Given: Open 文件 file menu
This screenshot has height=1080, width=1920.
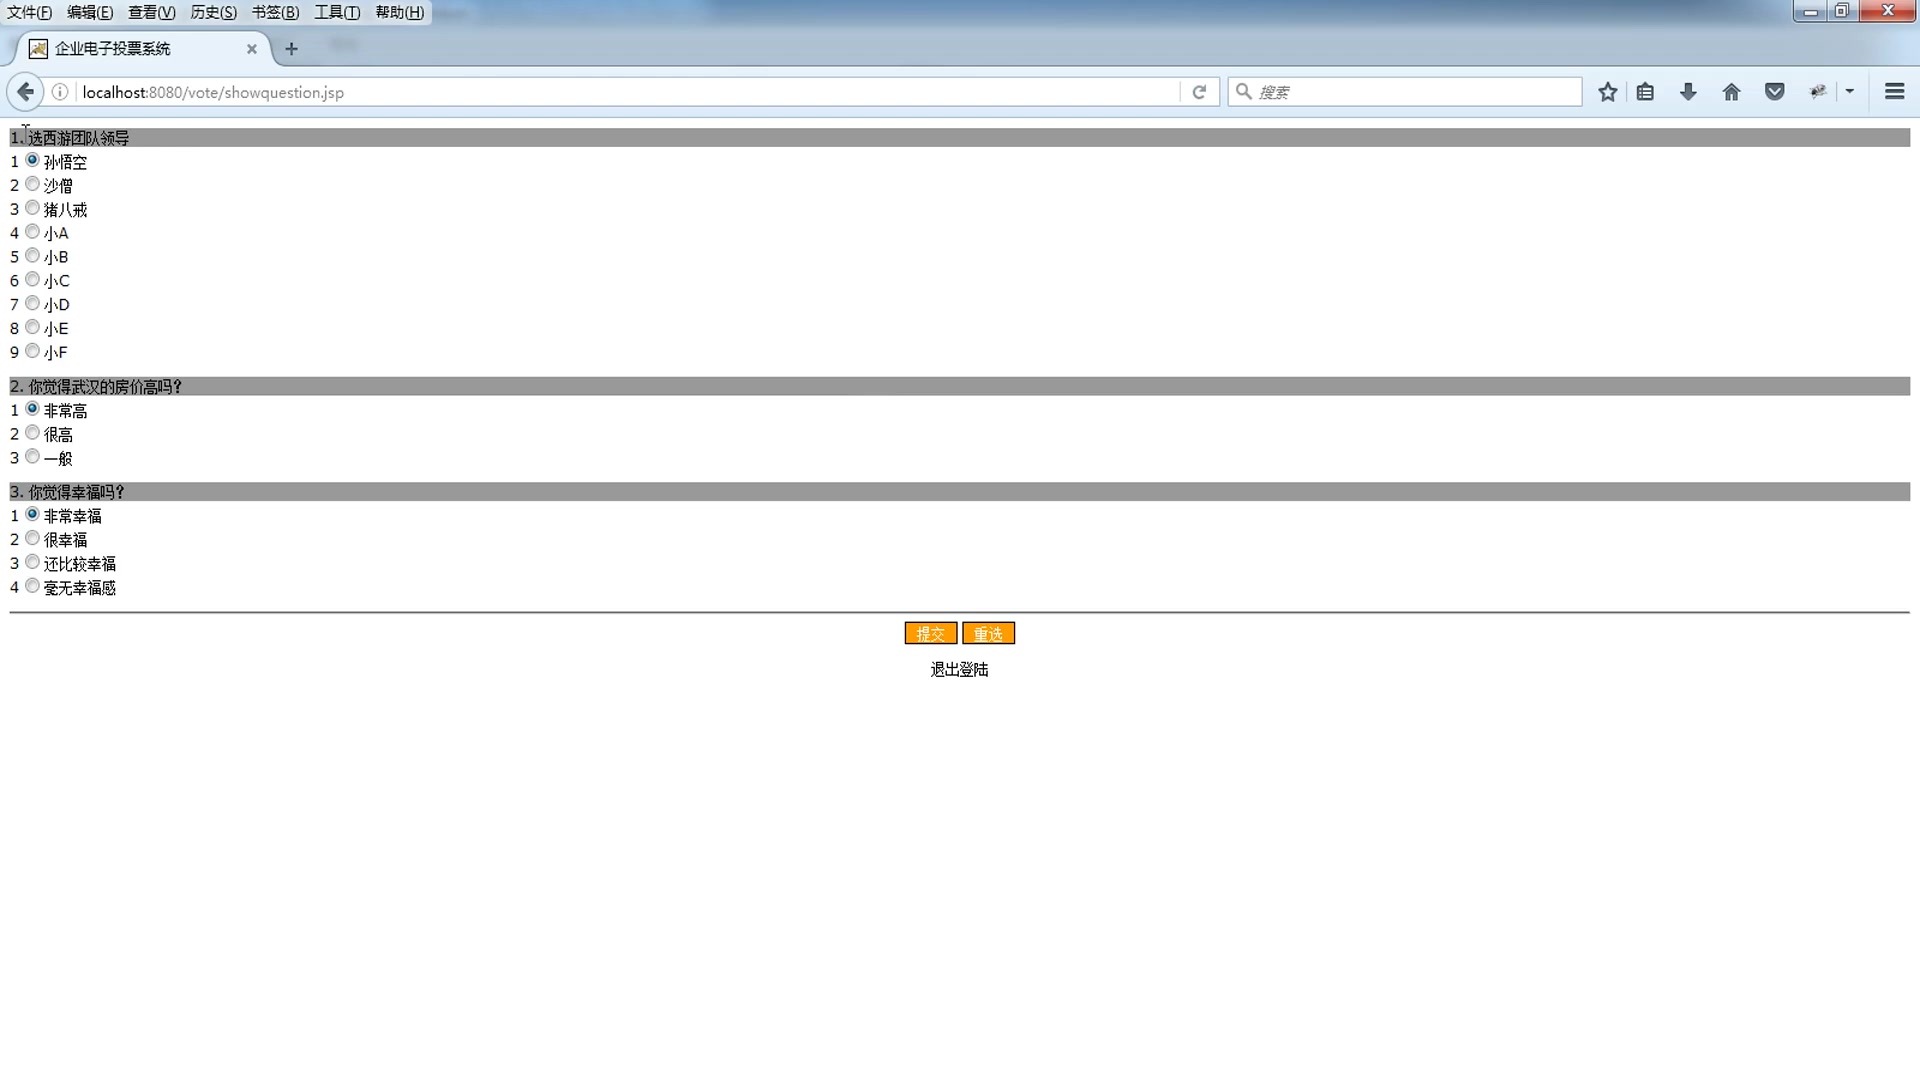Looking at the screenshot, I should [29, 12].
